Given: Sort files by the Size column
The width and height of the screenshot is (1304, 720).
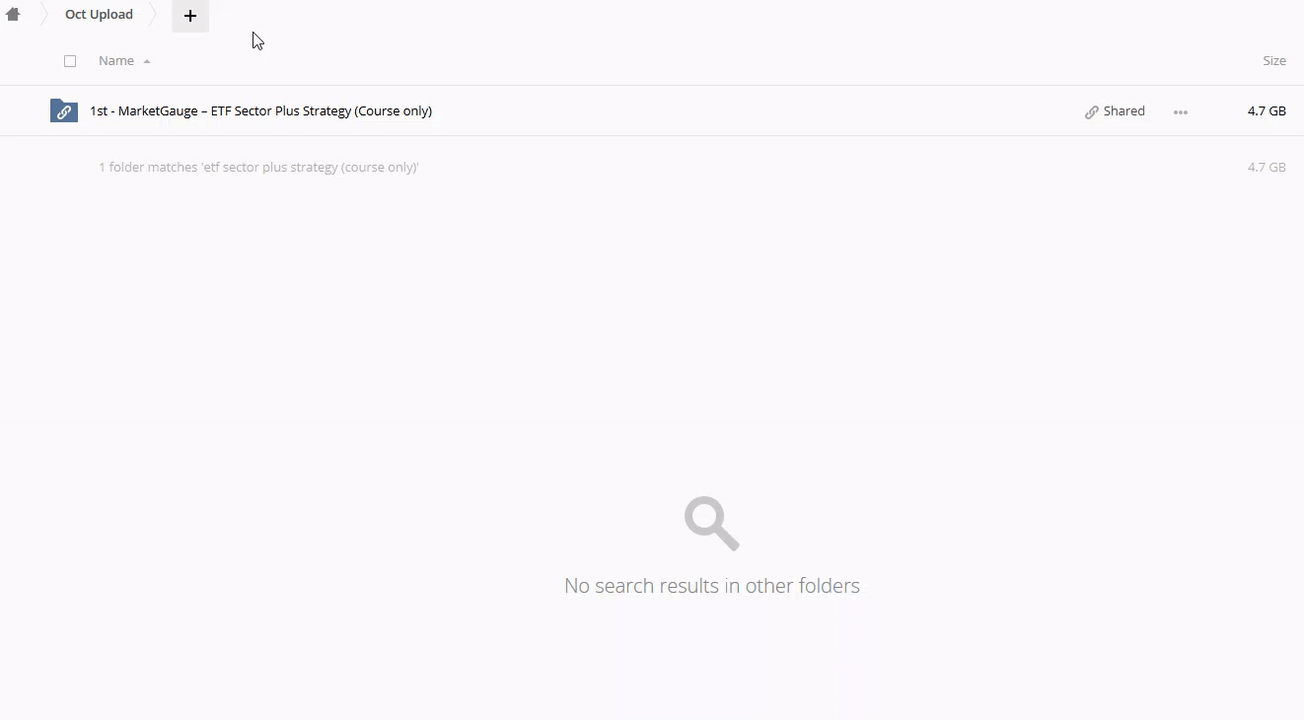Looking at the screenshot, I should pyautogui.click(x=1273, y=61).
